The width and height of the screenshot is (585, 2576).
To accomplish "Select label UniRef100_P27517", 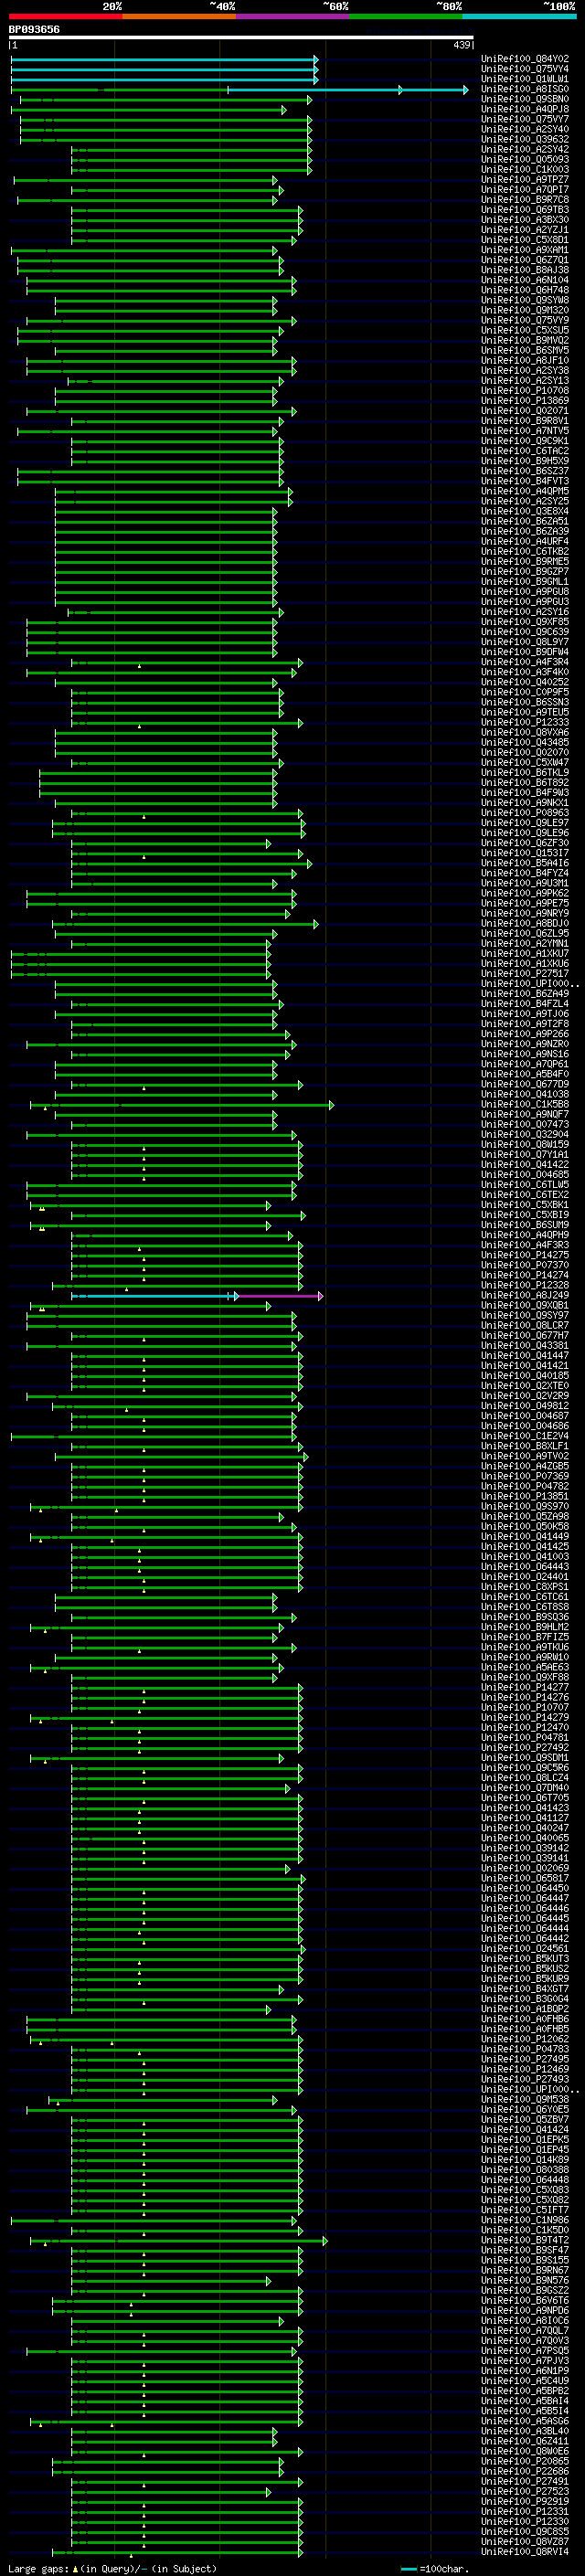I will pyautogui.click(x=525, y=973).
